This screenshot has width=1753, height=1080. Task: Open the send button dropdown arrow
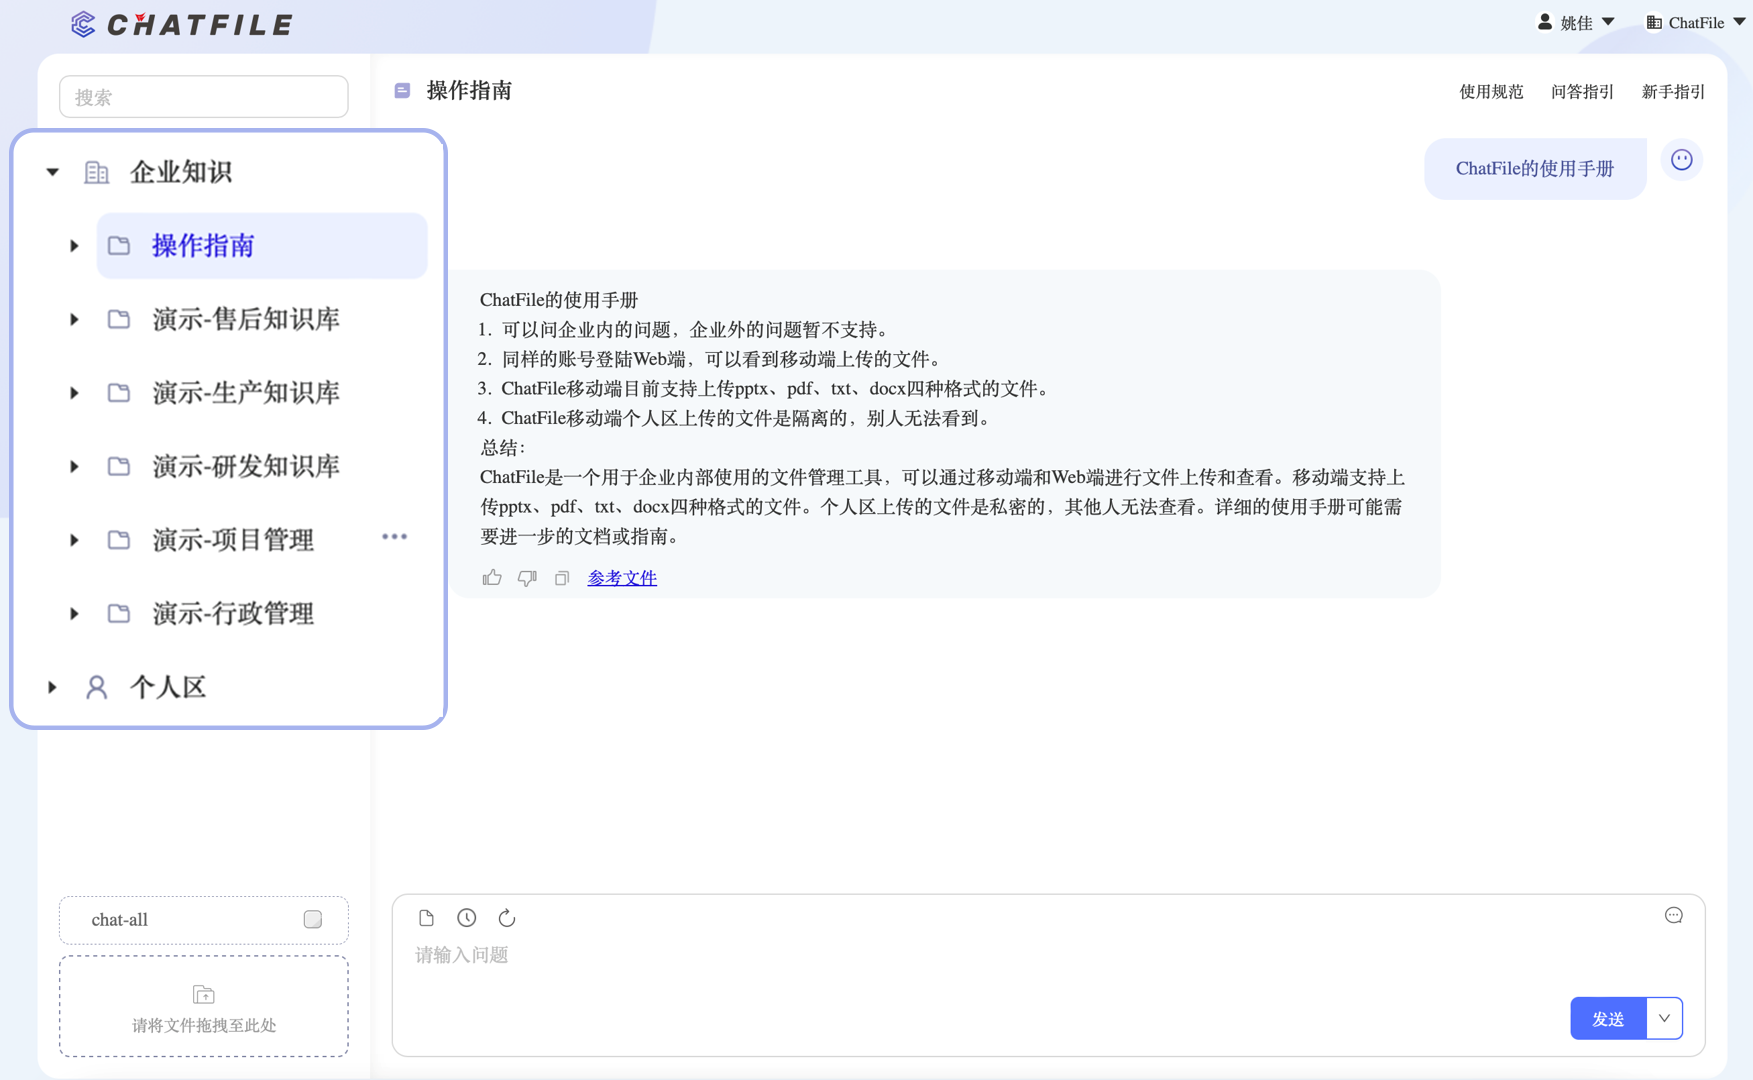coord(1664,1019)
